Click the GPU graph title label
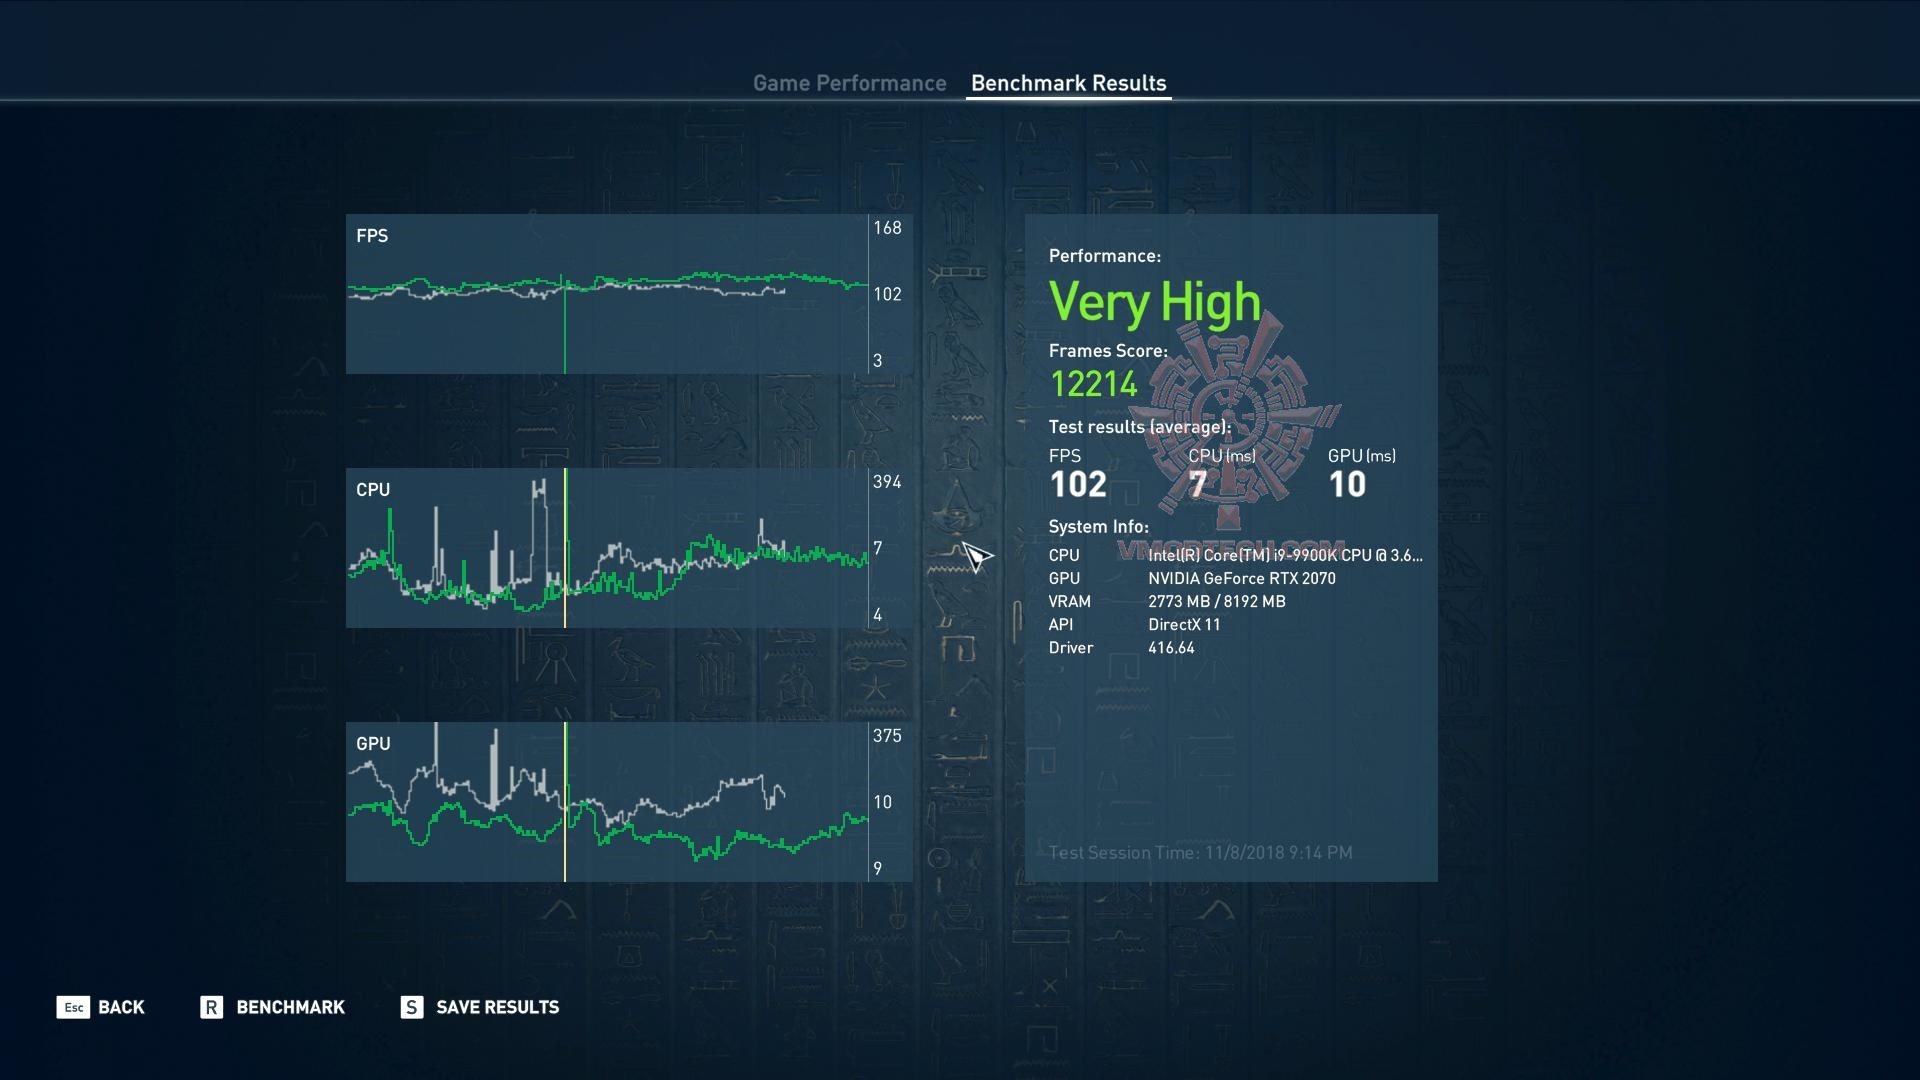 point(373,744)
